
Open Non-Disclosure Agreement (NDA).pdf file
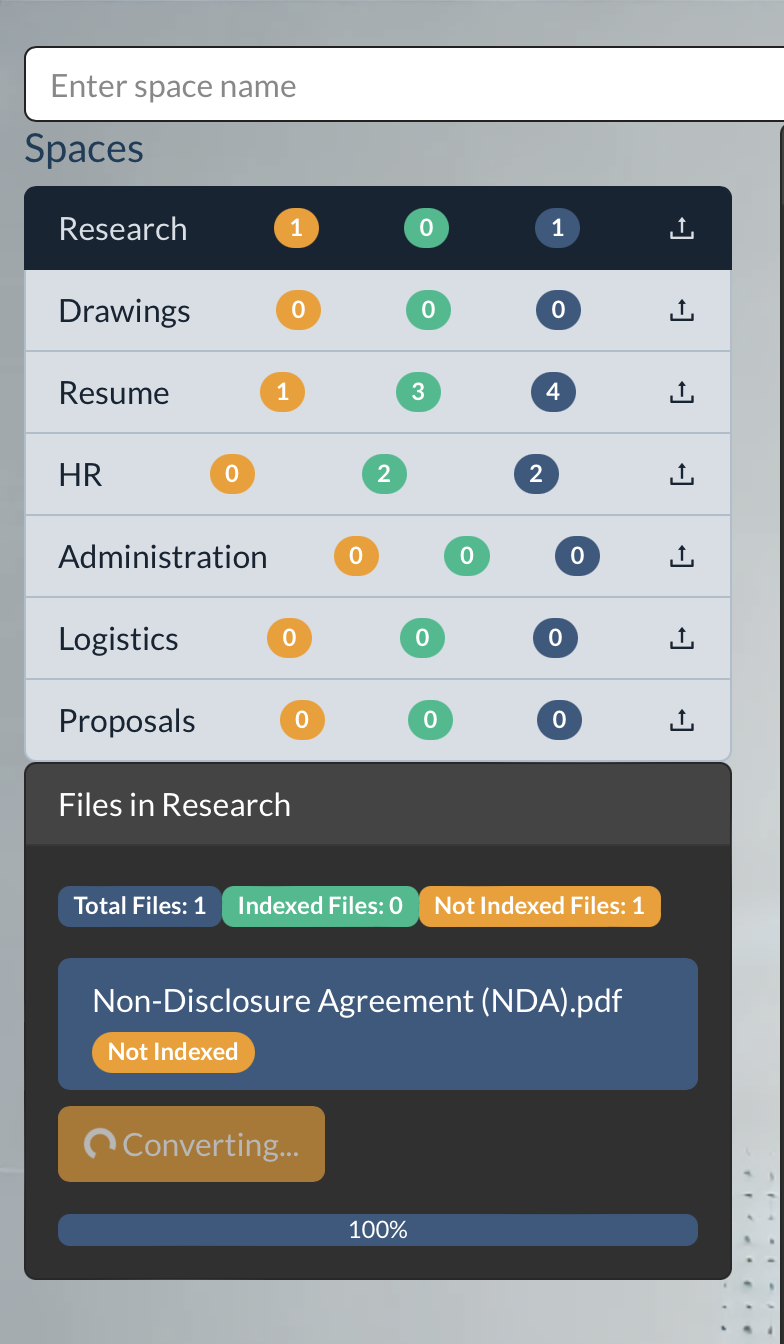pos(357,1001)
